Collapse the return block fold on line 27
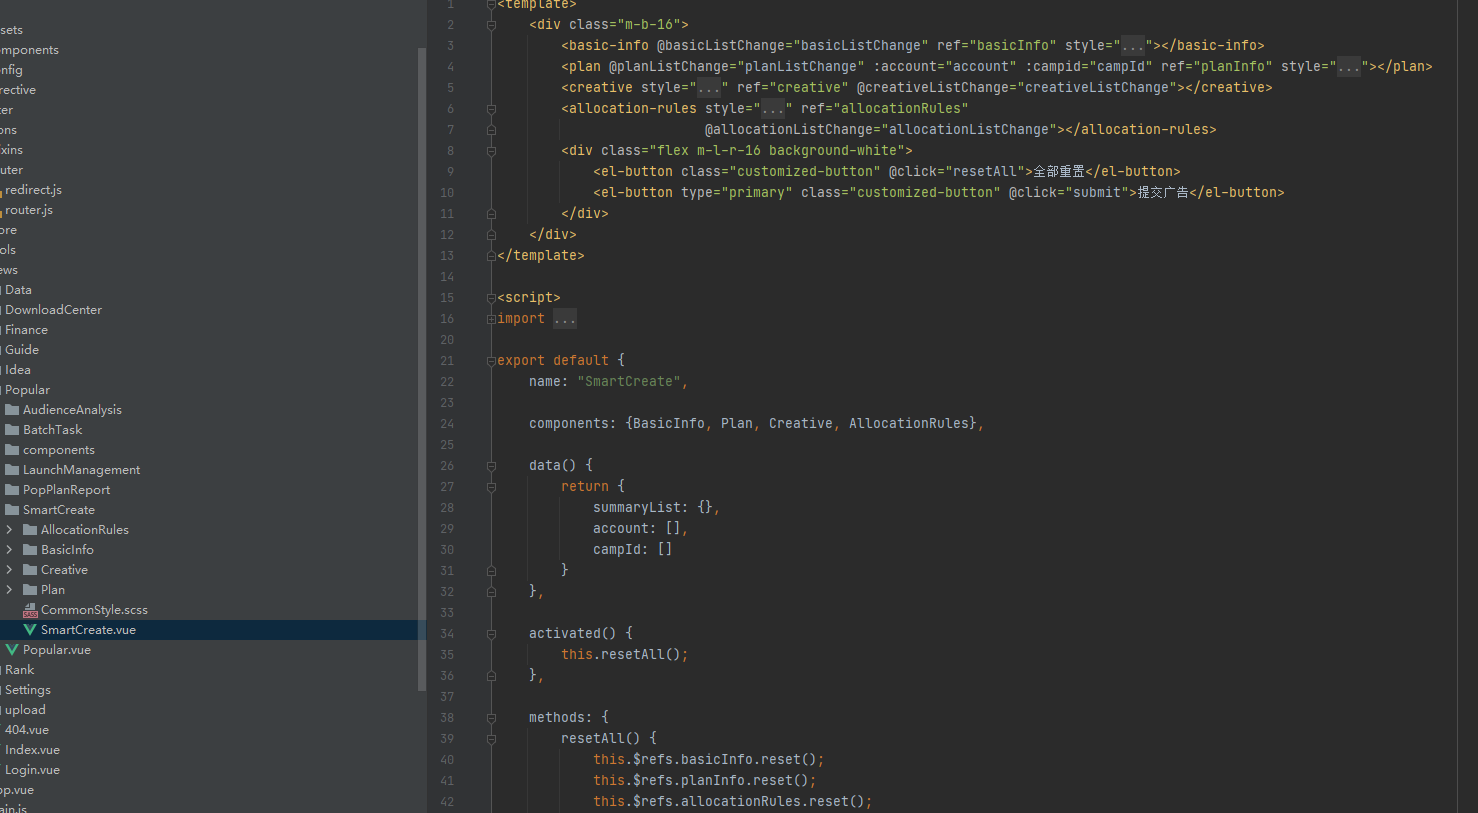The image size is (1478, 813). [491, 487]
